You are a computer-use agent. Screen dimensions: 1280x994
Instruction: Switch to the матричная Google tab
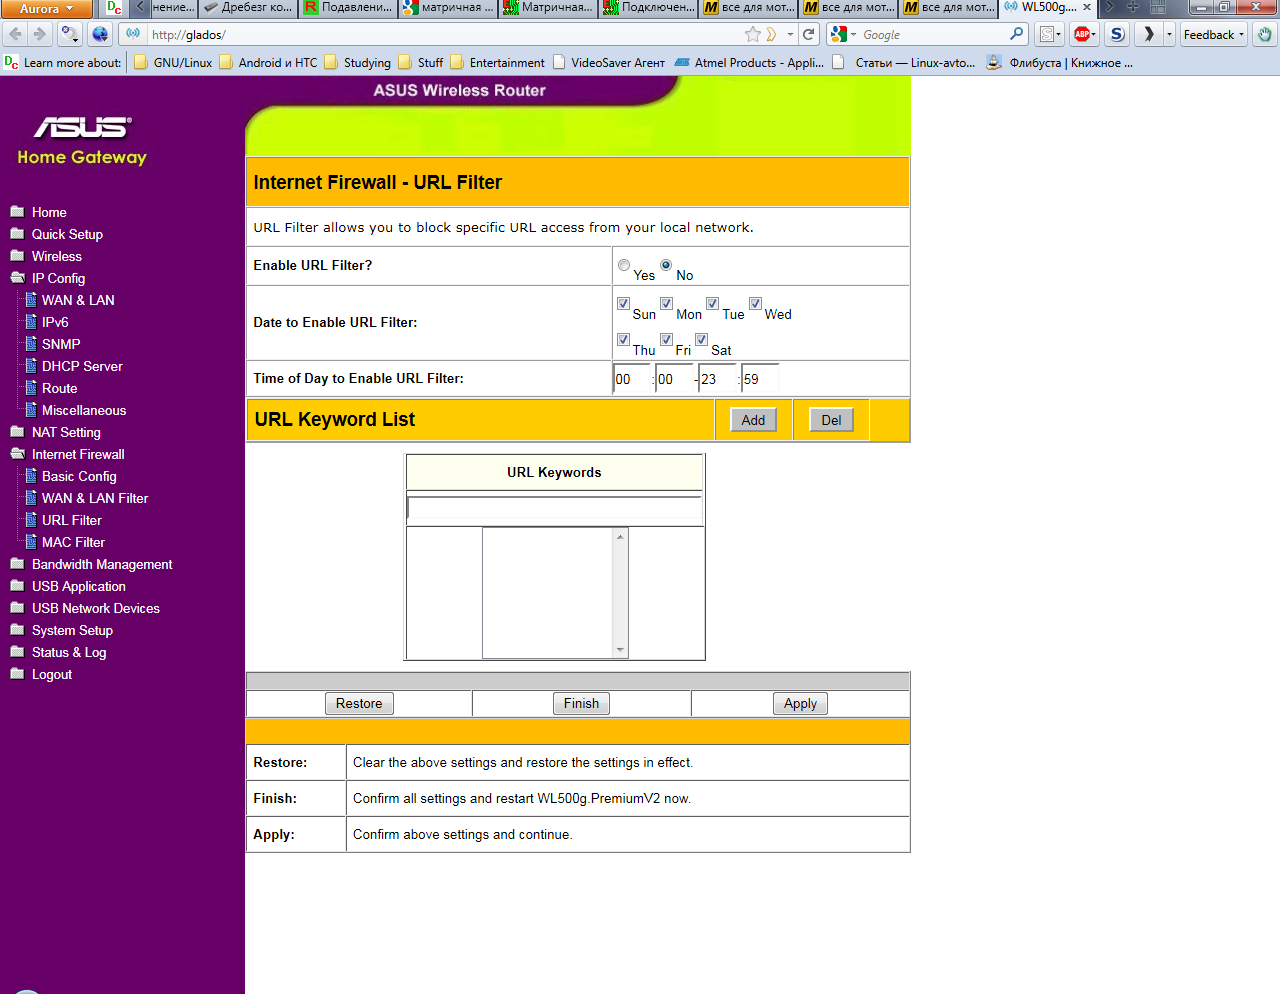pos(448,7)
